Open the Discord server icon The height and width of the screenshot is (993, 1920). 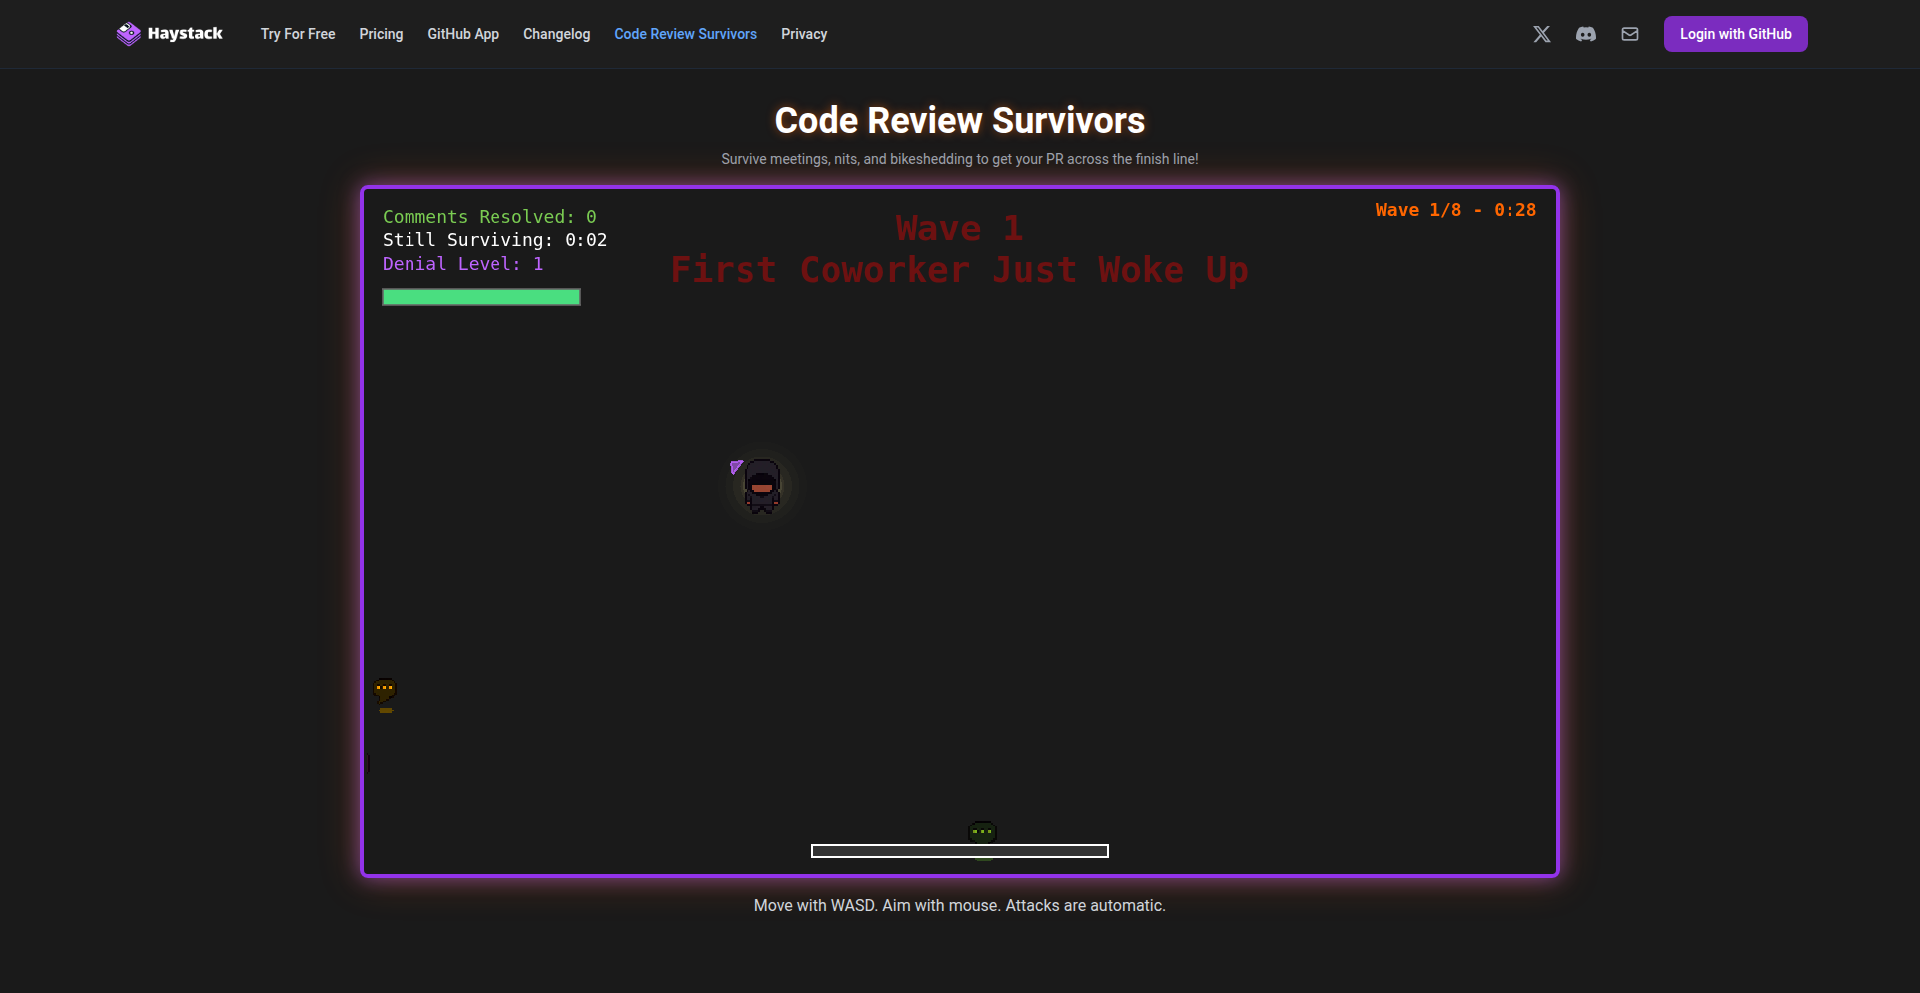[1586, 34]
